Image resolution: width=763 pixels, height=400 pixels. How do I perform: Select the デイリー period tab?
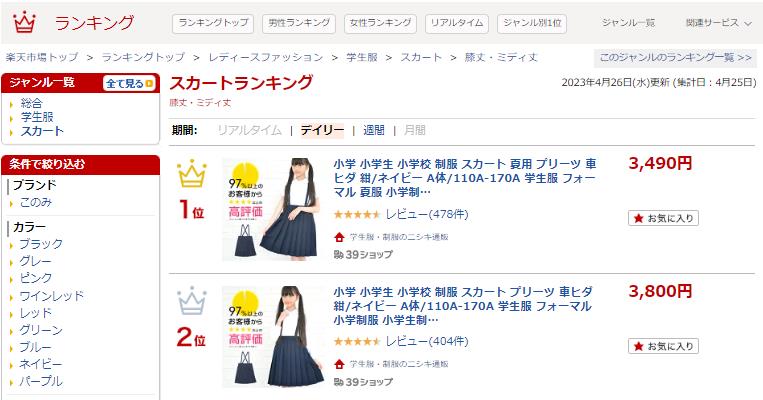click(x=322, y=130)
